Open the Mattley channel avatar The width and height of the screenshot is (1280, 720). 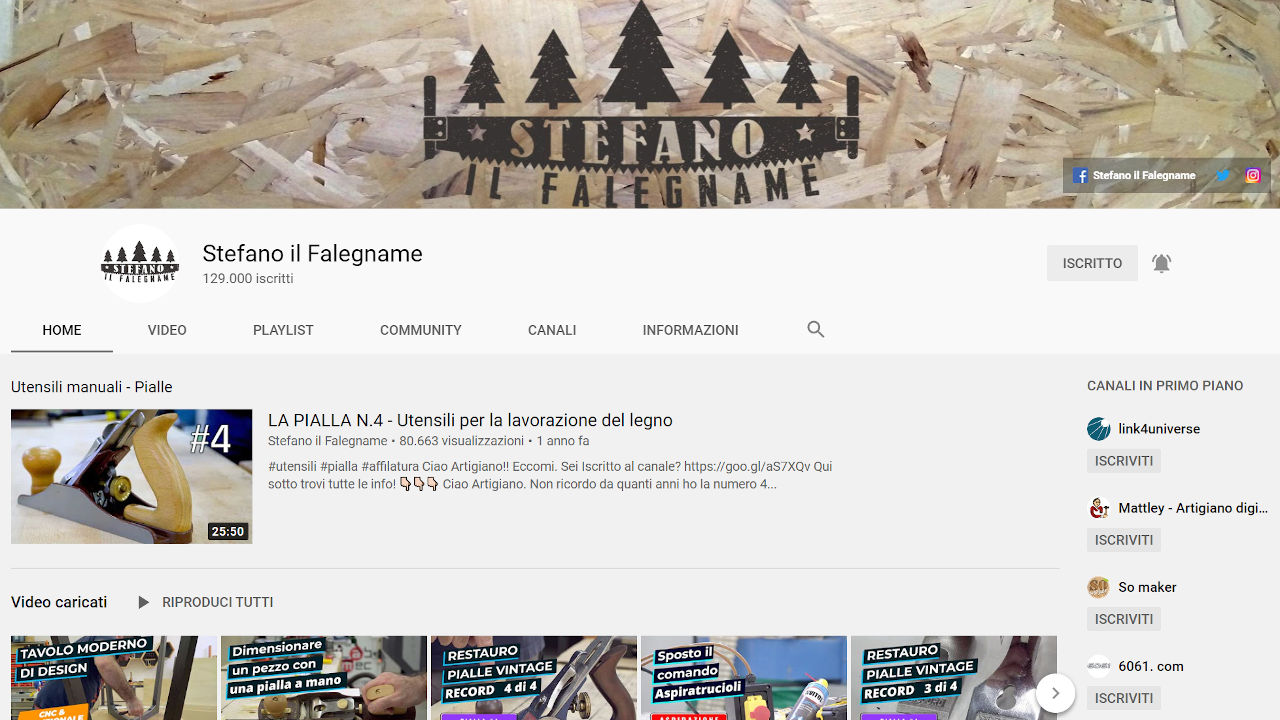click(1099, 508)
